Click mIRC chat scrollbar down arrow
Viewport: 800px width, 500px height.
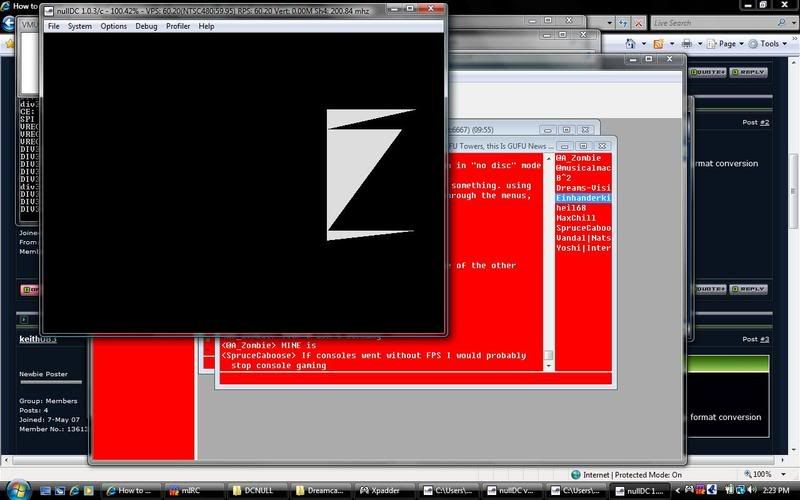click(x=548, y=366)
